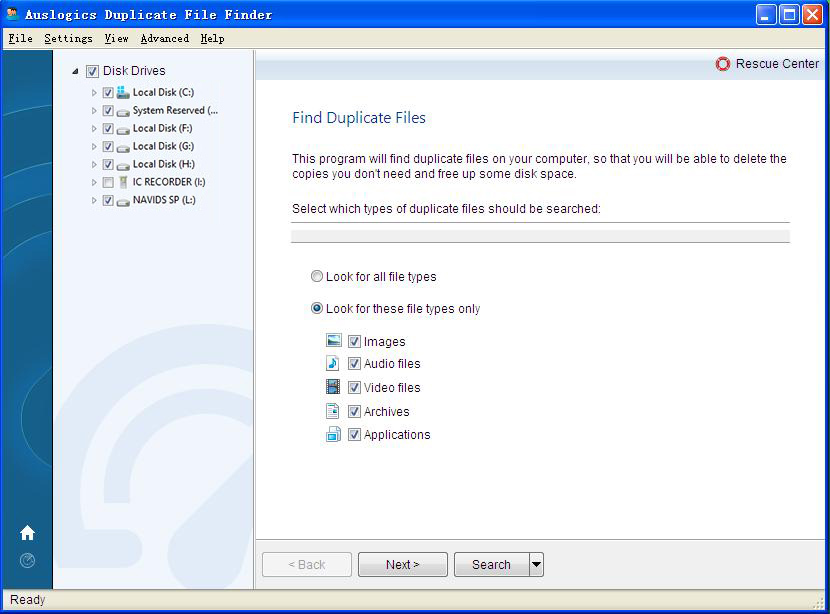
Task: Expand the Local Disk (G:) node
Action: [94, 147]
